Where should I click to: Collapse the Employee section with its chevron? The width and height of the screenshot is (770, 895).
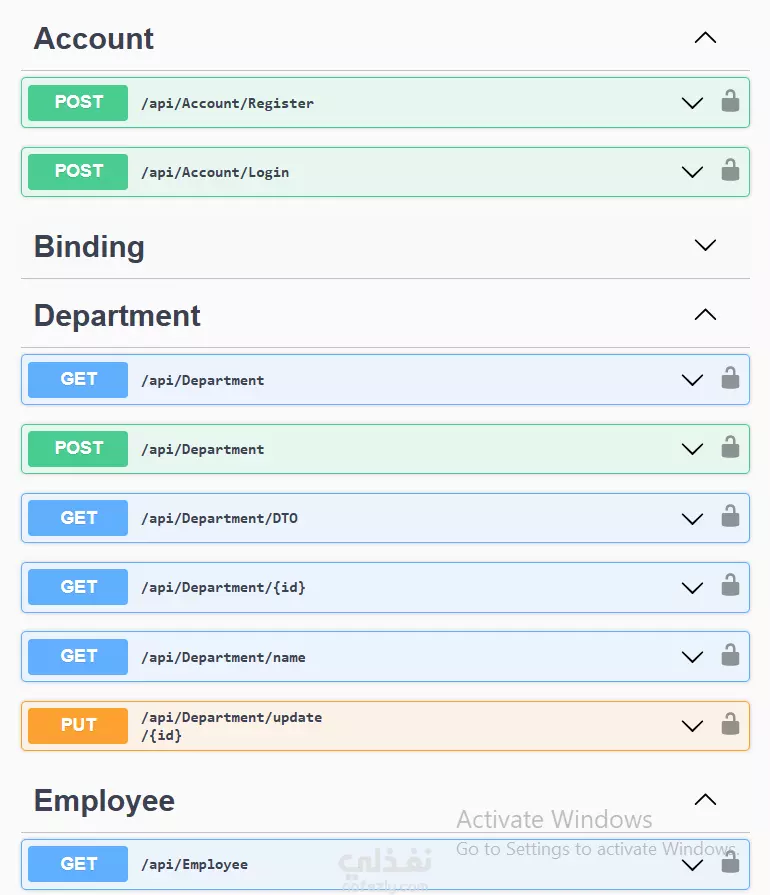pyautogui.click(x=706, y=799)
